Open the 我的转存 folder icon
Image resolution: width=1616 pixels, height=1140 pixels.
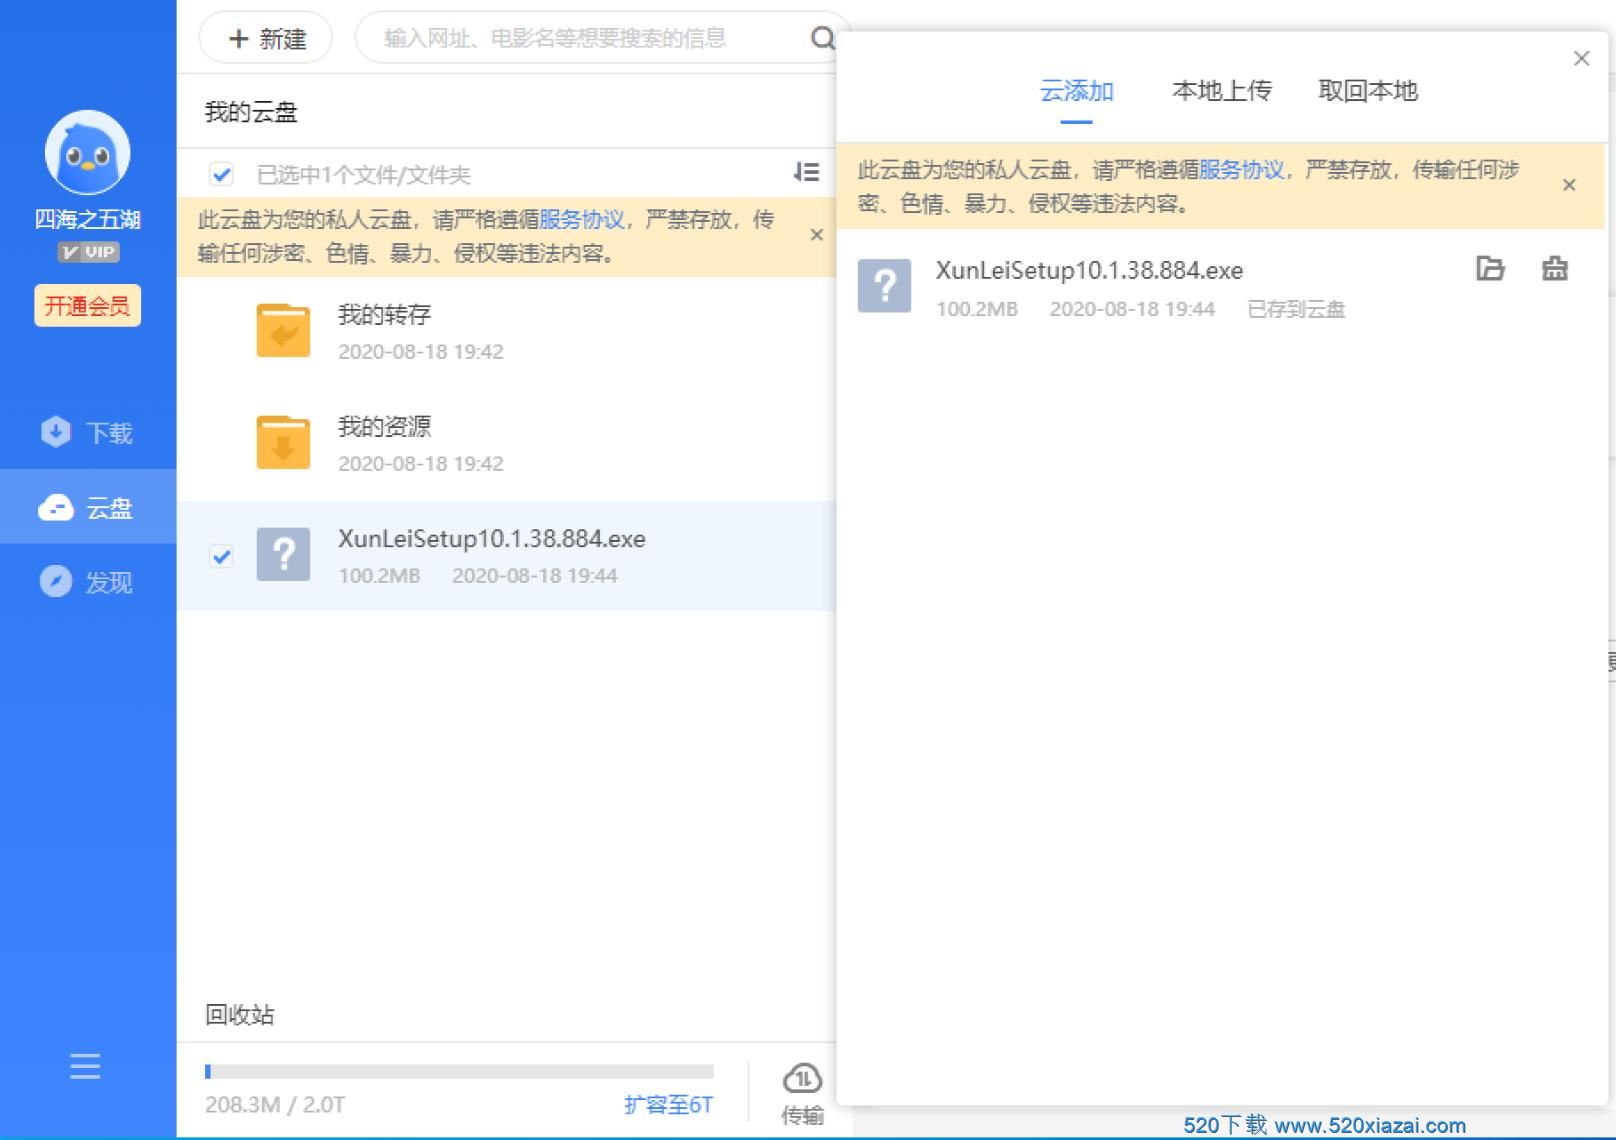click(283, 330)
